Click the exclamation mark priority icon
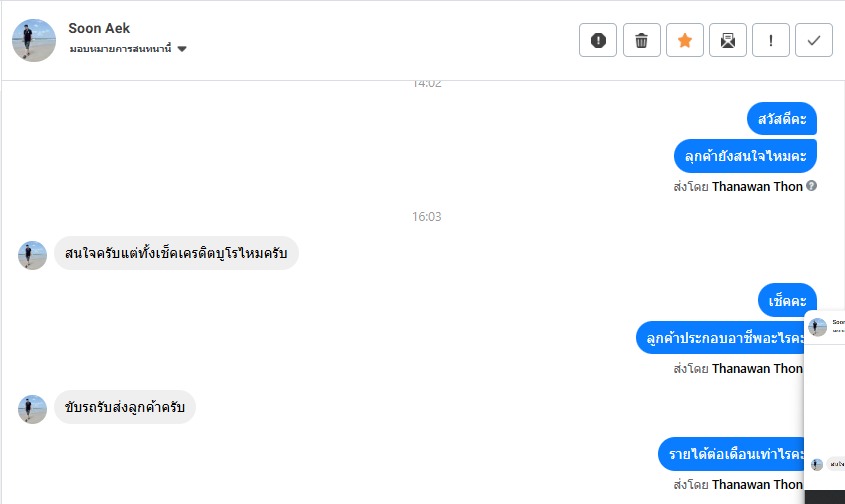845x504 pixels. [771, 40]
